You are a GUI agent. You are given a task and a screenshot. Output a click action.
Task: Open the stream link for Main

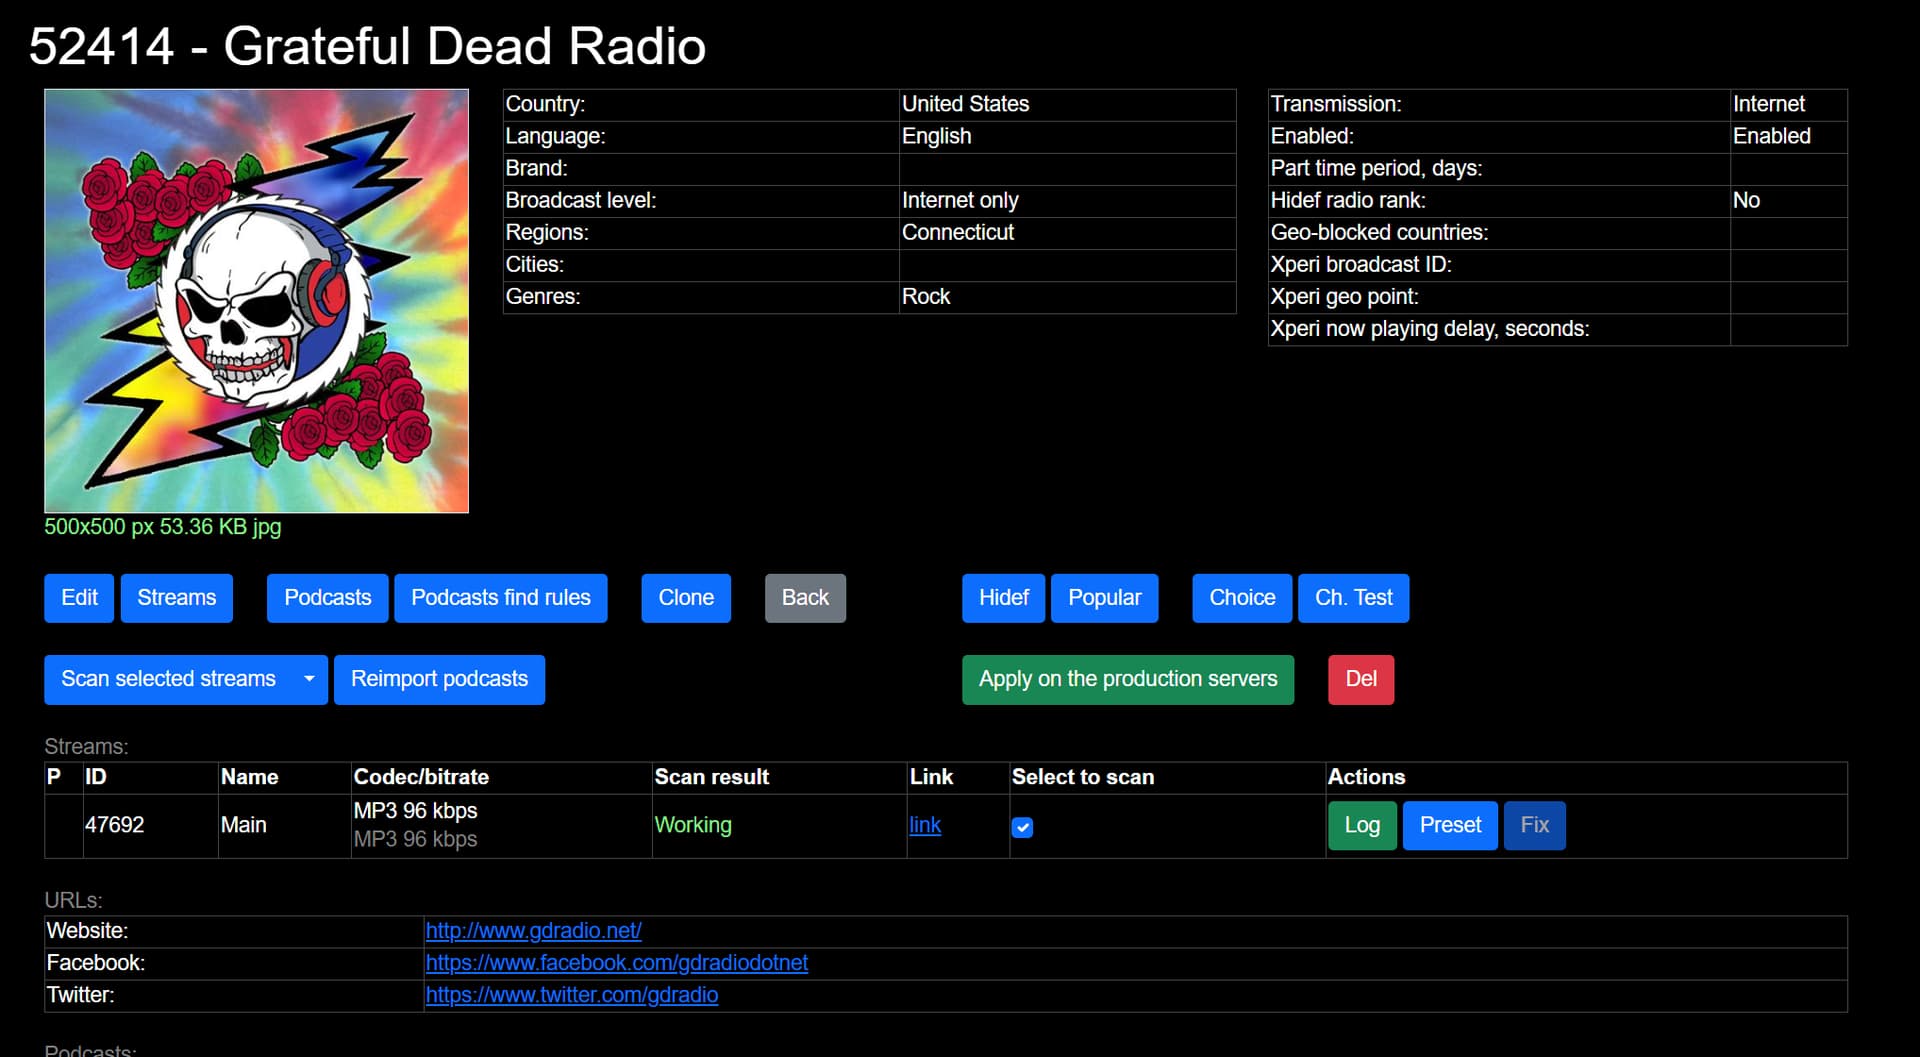pos(924,825)
